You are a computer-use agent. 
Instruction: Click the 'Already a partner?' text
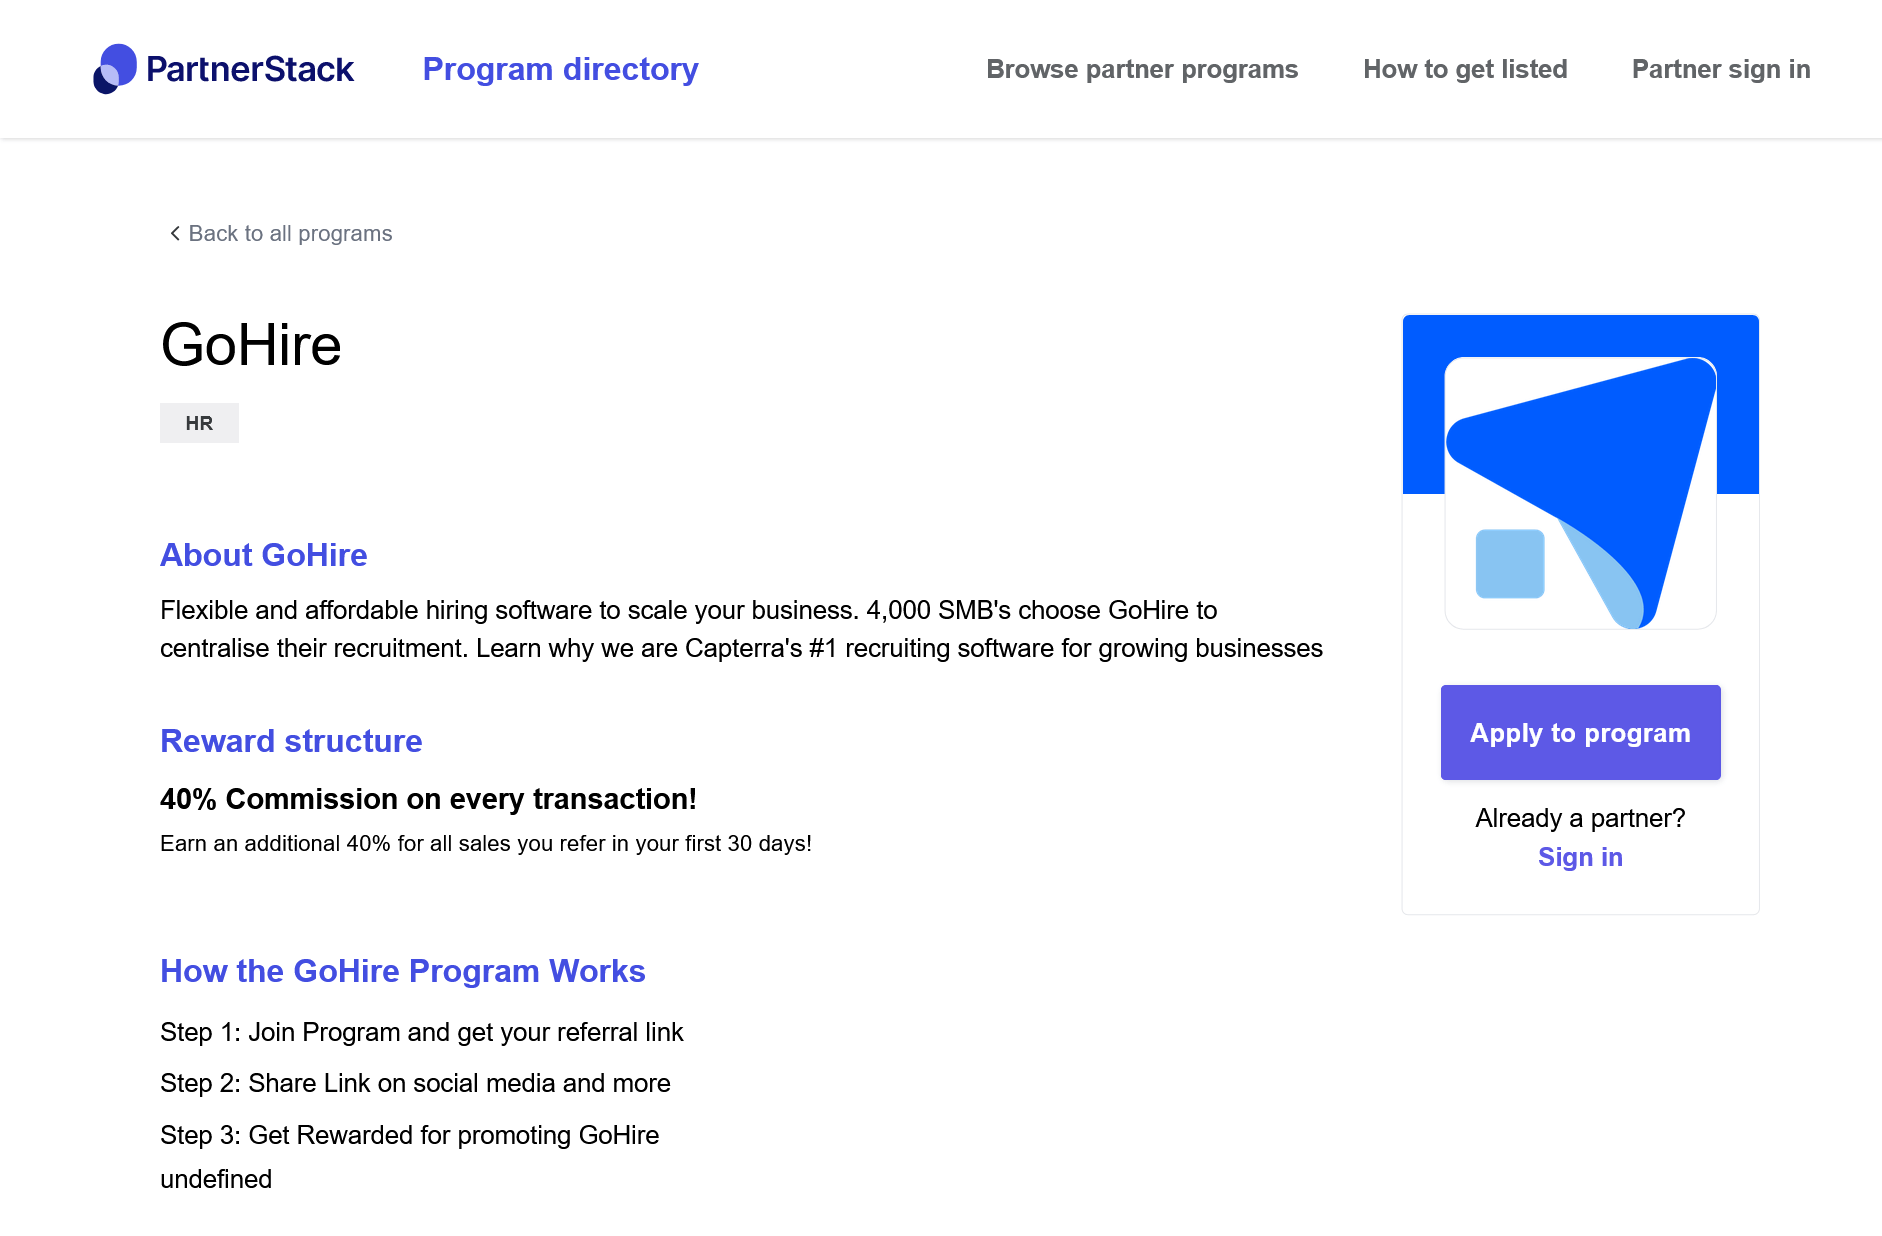point(1580,818)
